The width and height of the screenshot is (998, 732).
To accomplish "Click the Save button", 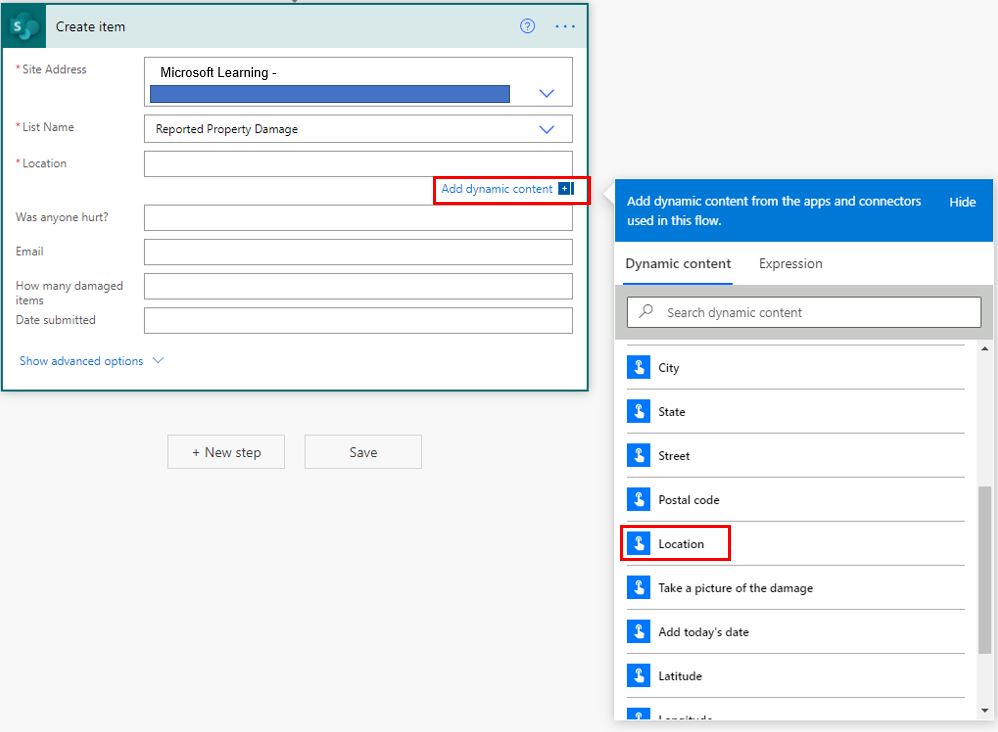I will click(363, 452).
